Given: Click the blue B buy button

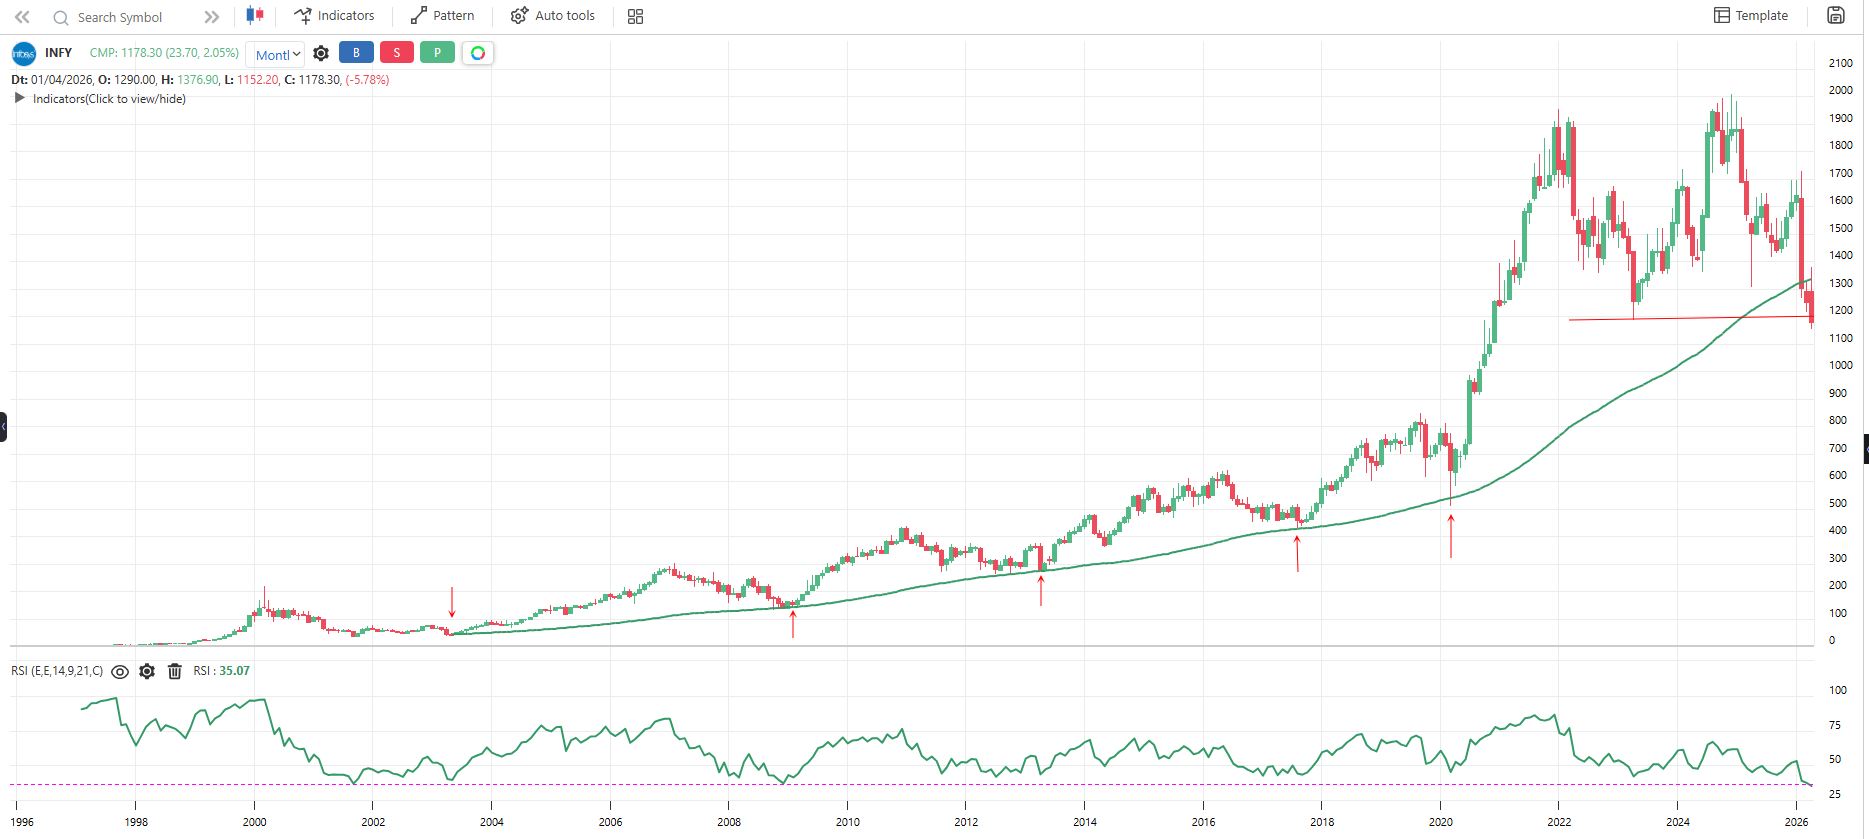Looking at the screenshot, I should pos(356,53).
